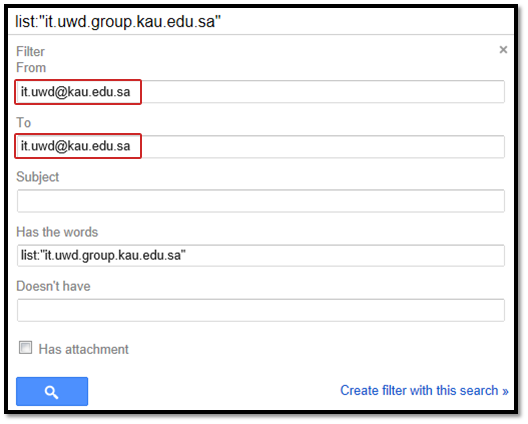Click into the empty Subject field
The width and height of the screenshot is (528, 424).
point(261,201)
